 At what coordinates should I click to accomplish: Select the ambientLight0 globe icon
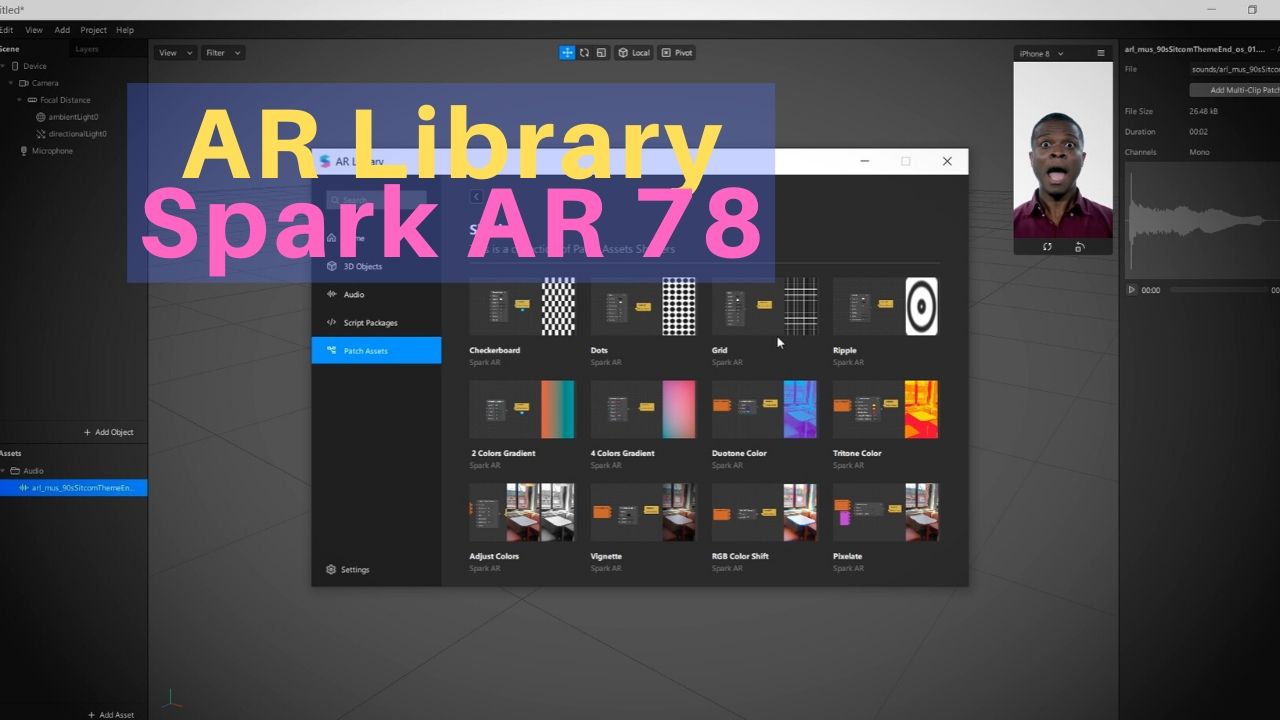[x=41, y=117]
